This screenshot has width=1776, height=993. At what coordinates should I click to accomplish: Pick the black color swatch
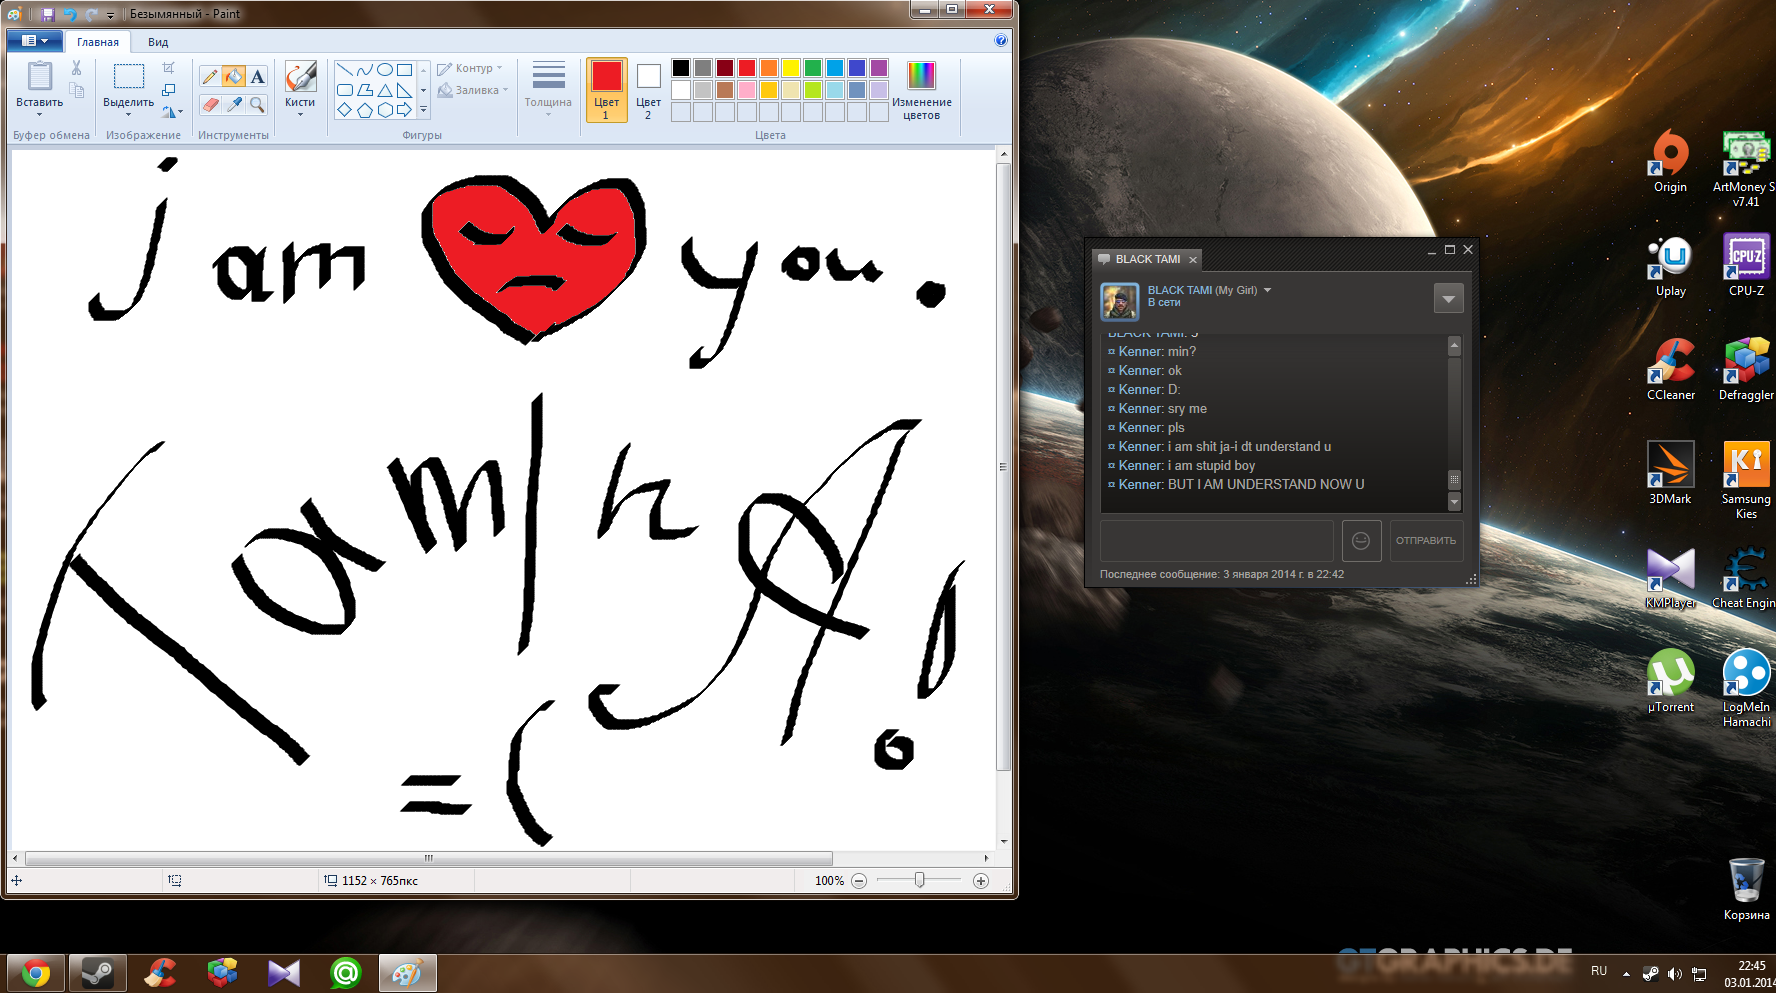point(681,68)
